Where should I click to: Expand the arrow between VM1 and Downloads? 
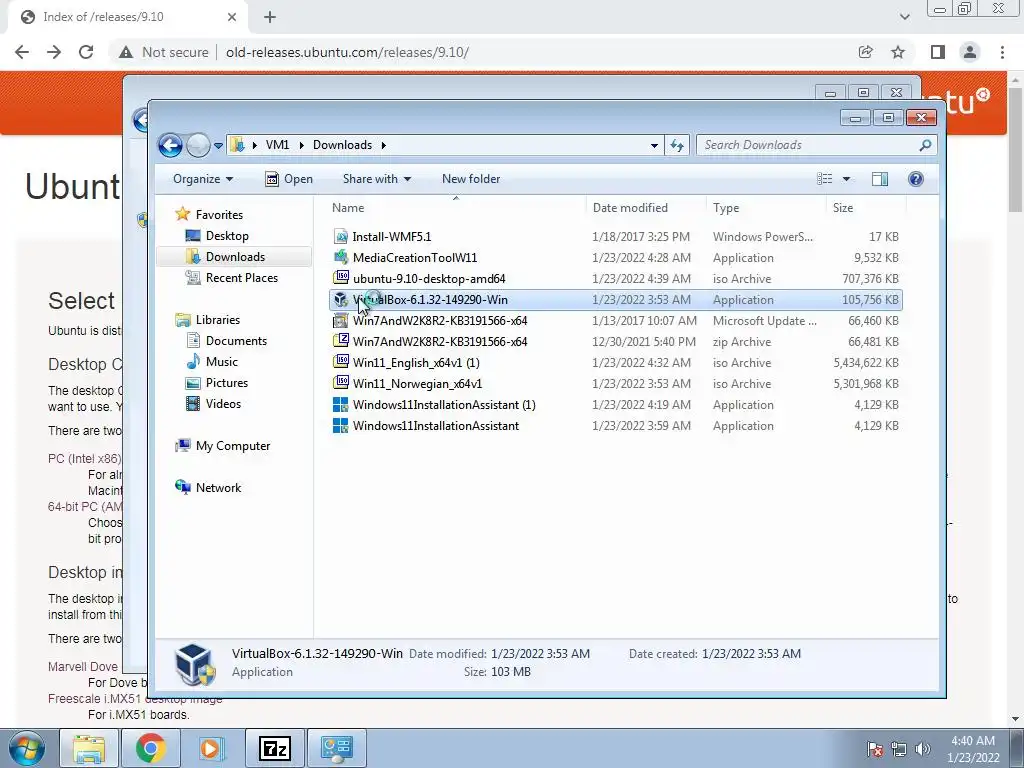click(x=301, y=145)
